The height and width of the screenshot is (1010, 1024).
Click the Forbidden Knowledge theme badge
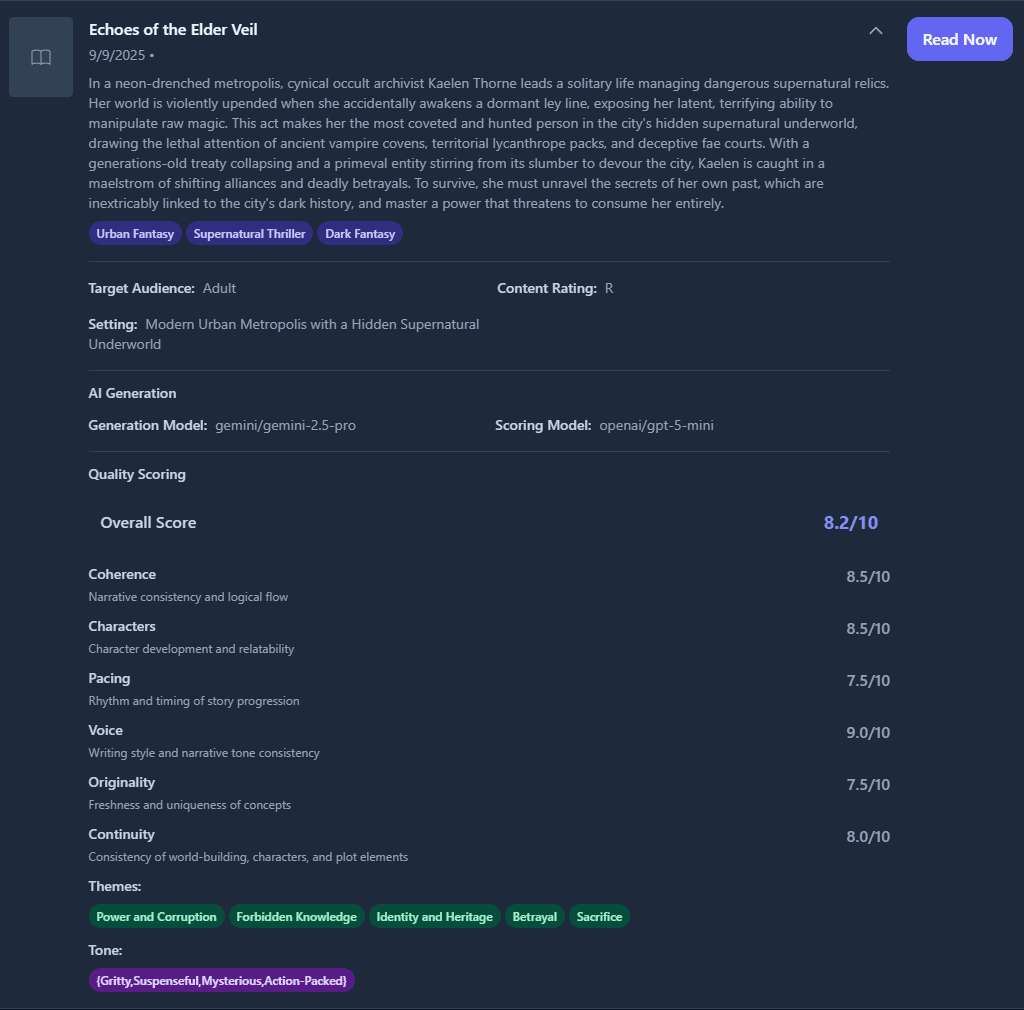click(296, 916)
